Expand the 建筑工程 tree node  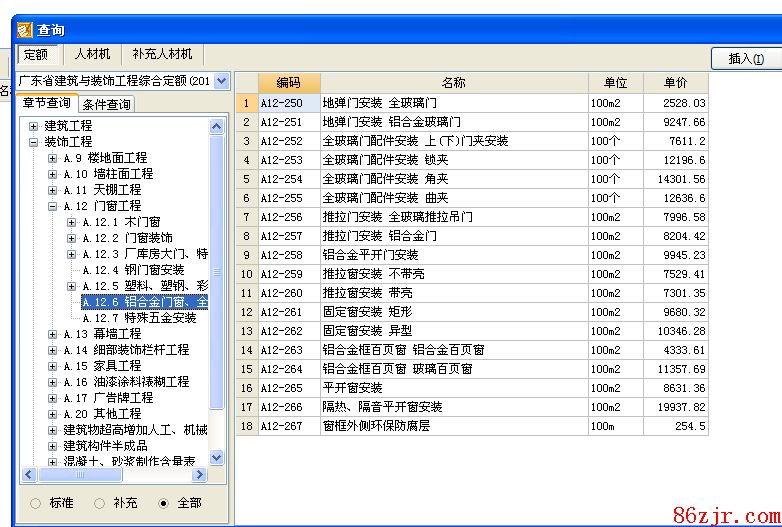34,126
